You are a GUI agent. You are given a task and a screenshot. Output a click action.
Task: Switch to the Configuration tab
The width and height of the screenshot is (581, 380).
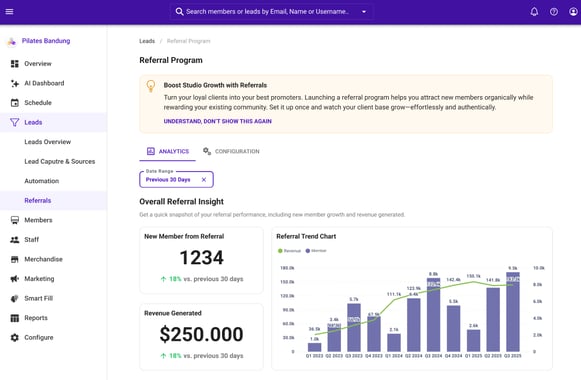pos(231,151)
